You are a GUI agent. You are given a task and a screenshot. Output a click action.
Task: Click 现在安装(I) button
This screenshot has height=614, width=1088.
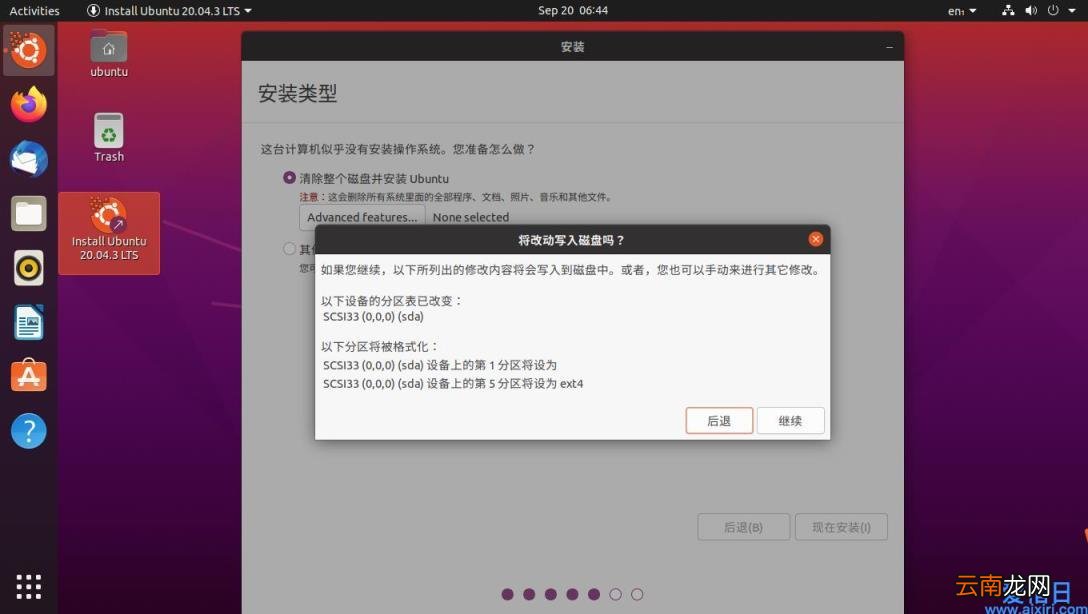tap(841, 527)
